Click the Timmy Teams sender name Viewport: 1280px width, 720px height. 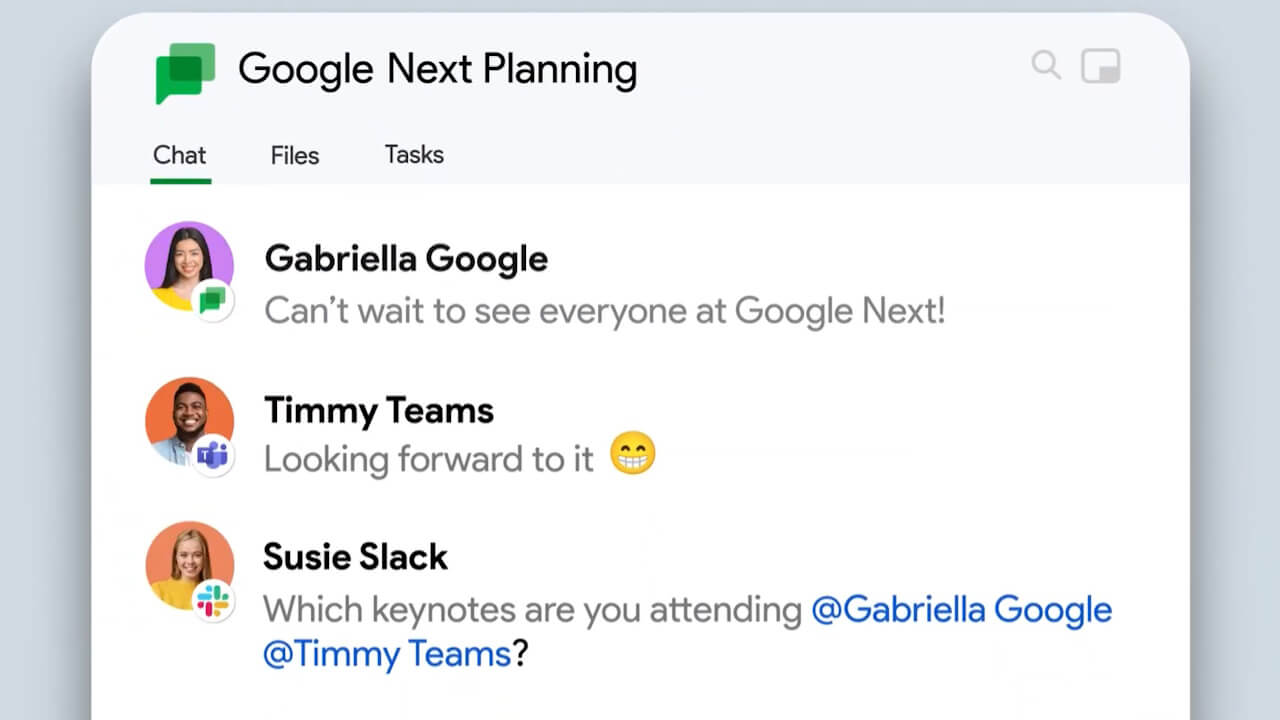379,410
